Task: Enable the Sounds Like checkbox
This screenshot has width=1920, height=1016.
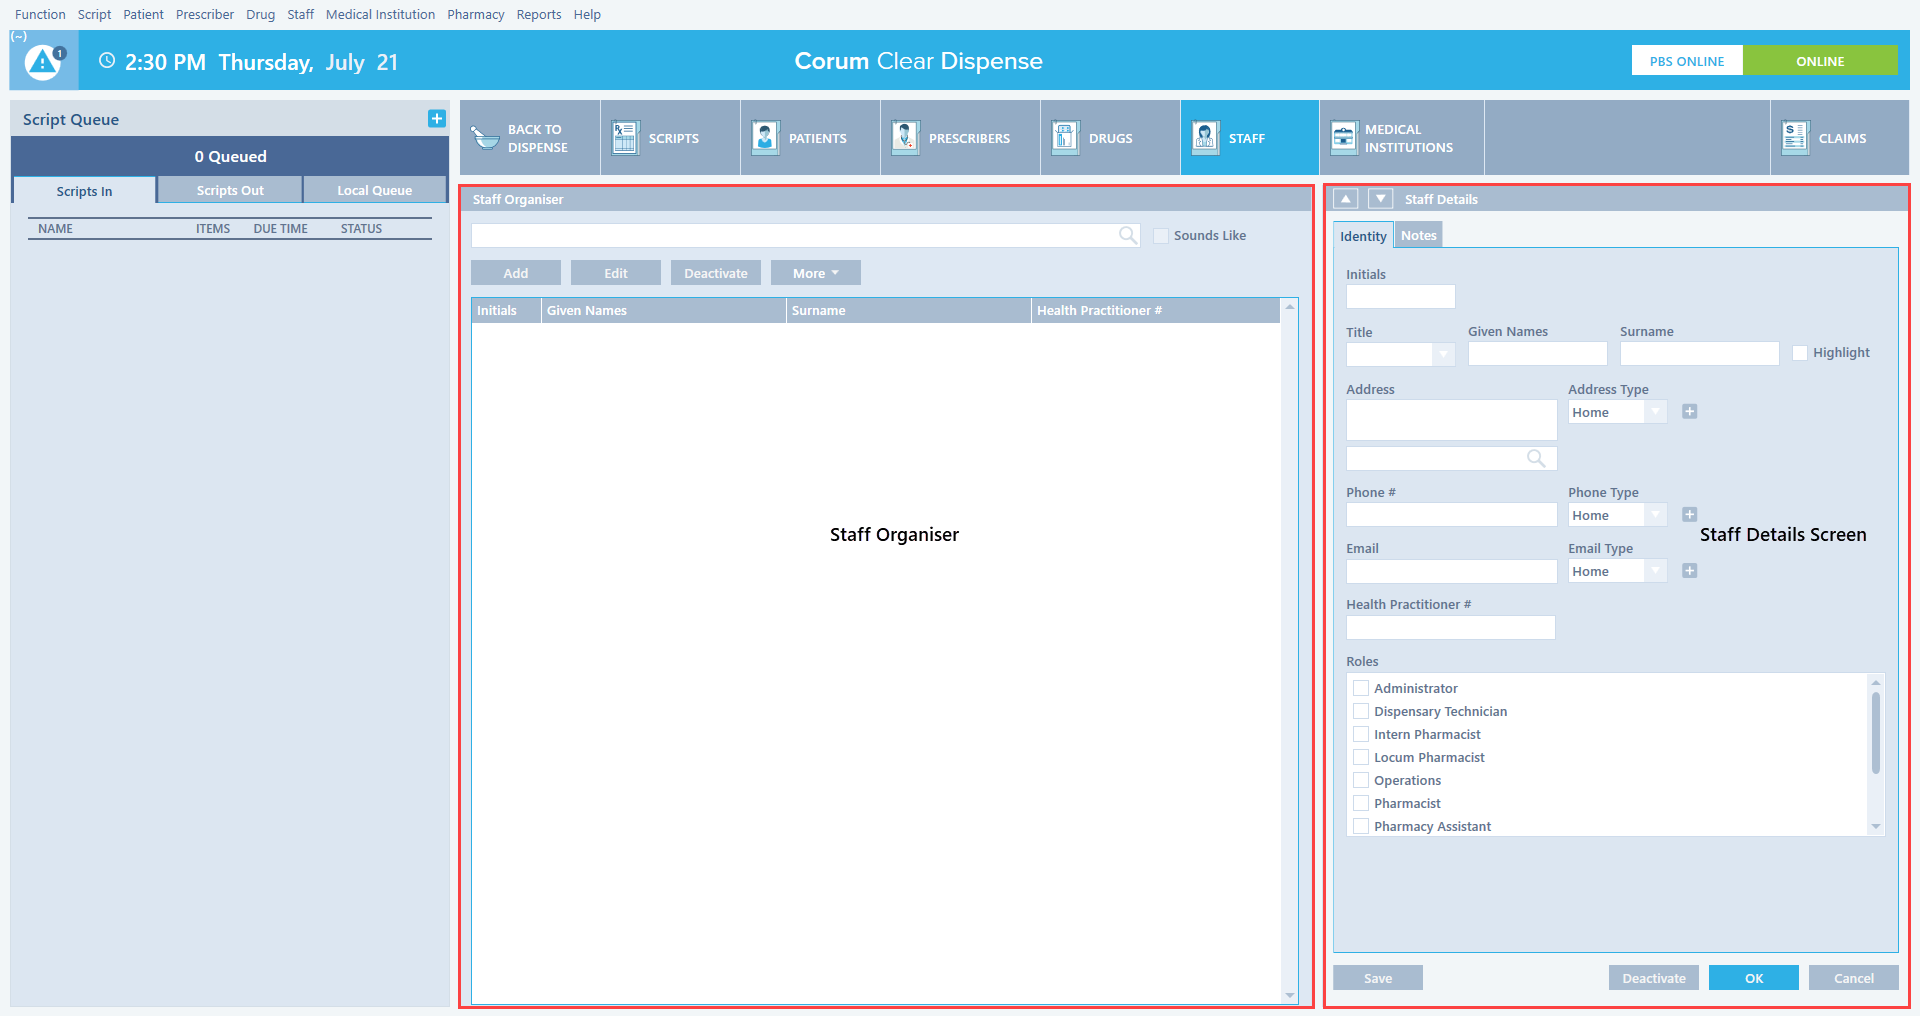Action: 1161,236
